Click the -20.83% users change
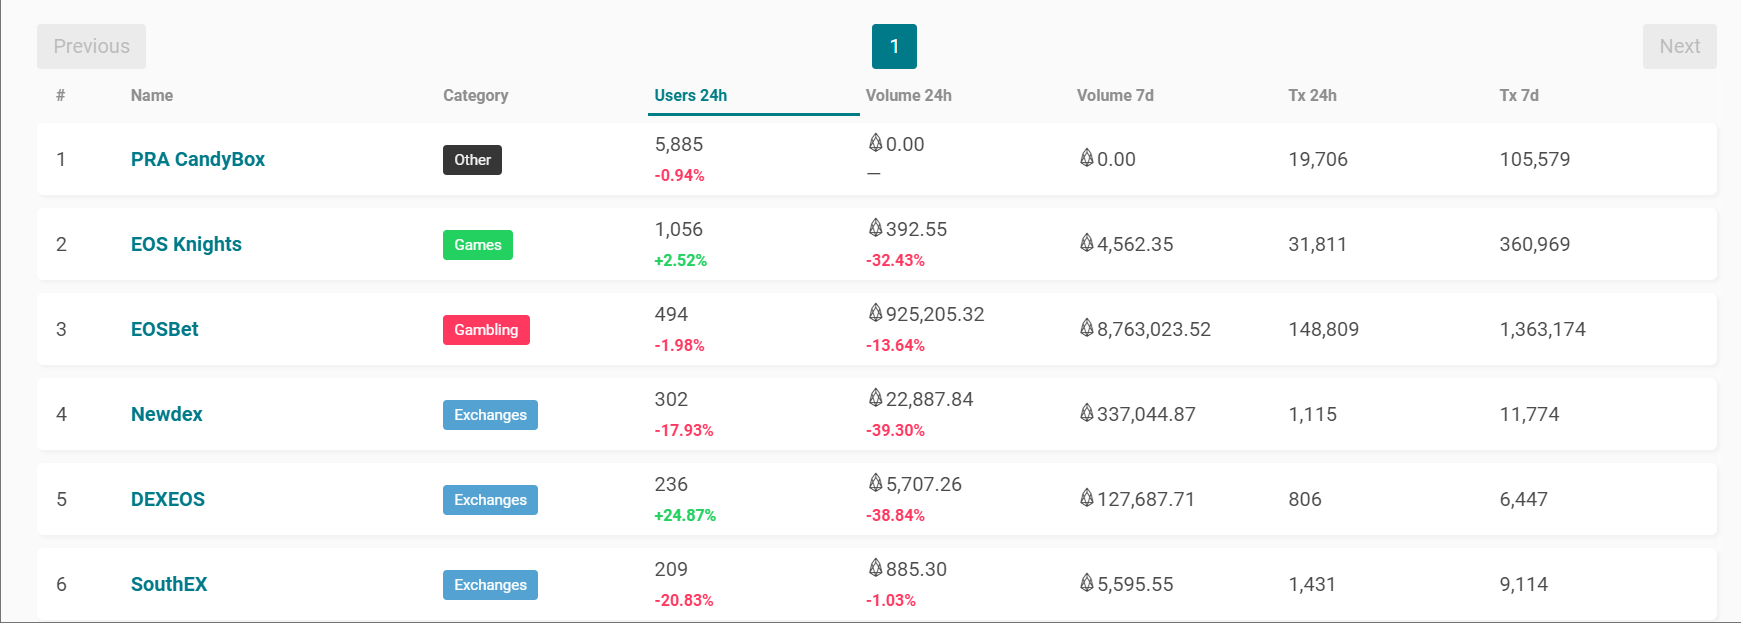This screenshot has width=1741, height=623. point(684,600)
